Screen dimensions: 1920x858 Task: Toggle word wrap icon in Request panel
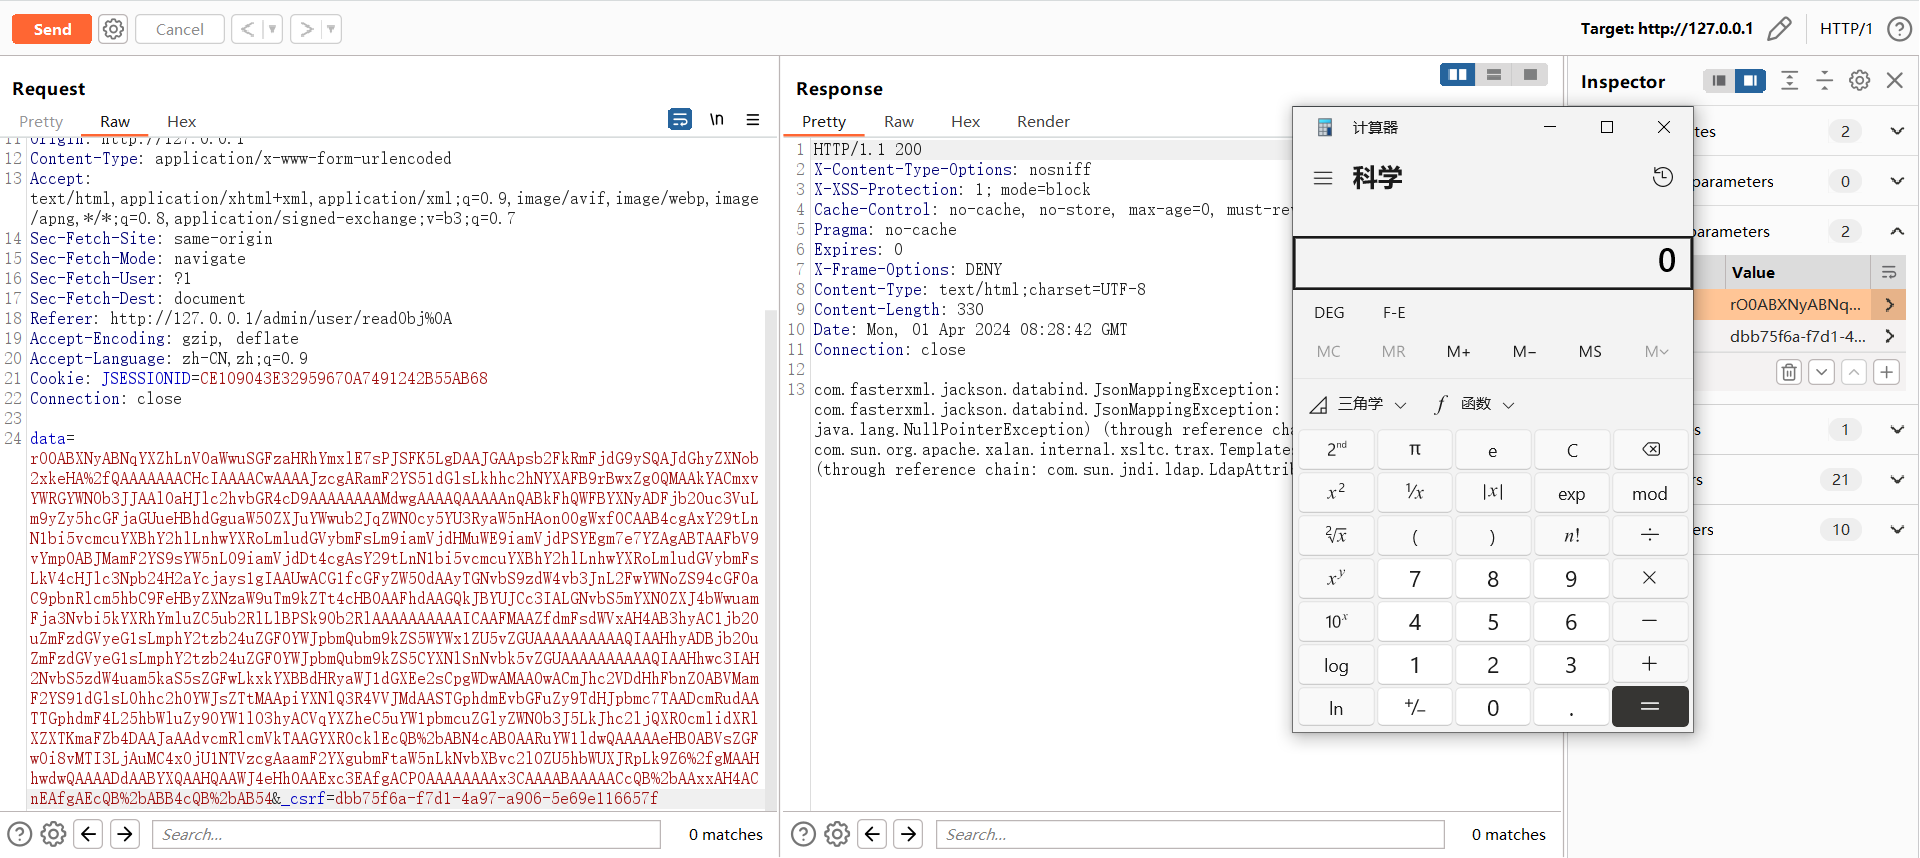(680, 120)
